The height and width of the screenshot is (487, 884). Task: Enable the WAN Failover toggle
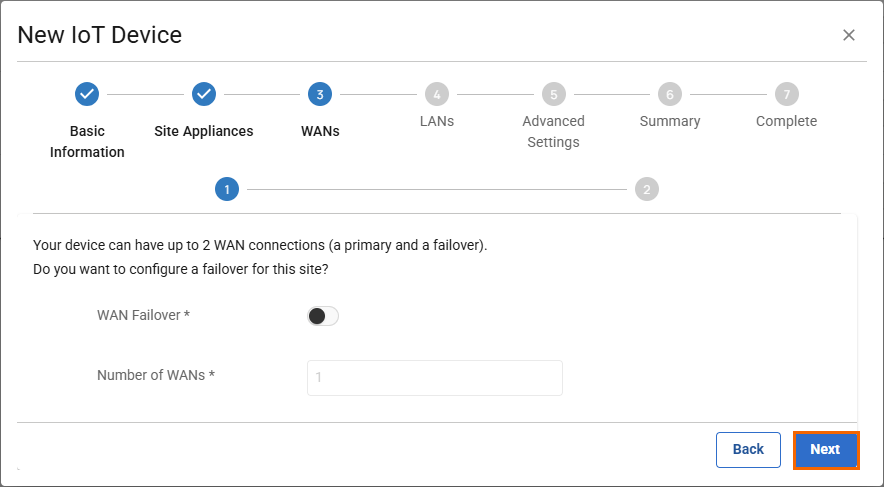click(x=323, y=316)
